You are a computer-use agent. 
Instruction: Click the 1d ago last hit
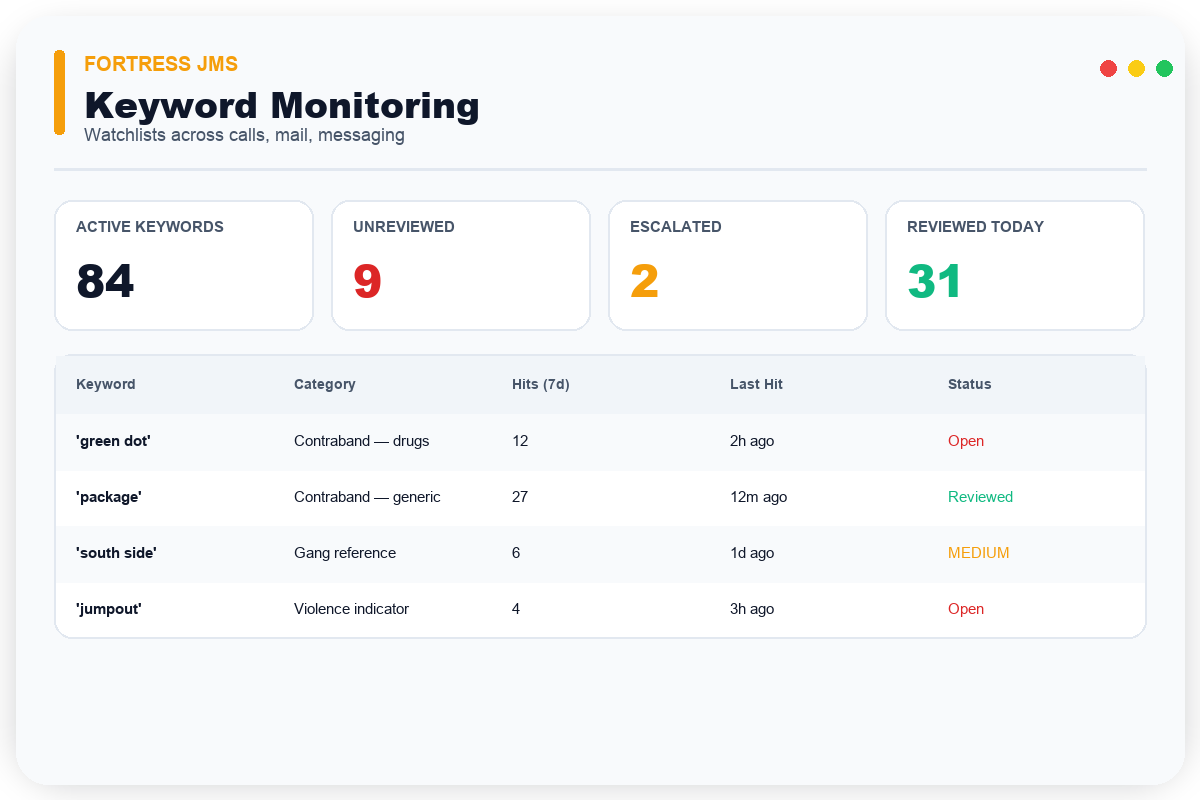[x=752, y=553]
